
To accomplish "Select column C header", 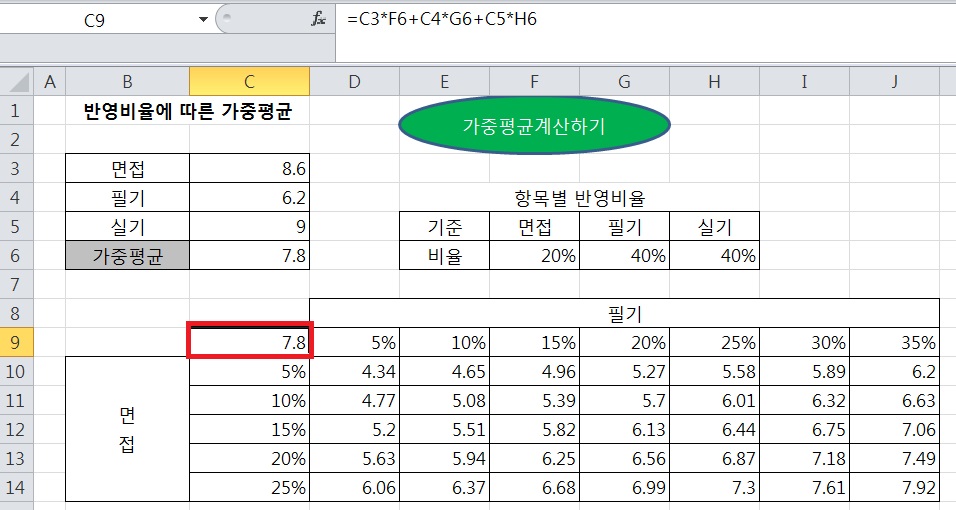I will pos(249,82).
